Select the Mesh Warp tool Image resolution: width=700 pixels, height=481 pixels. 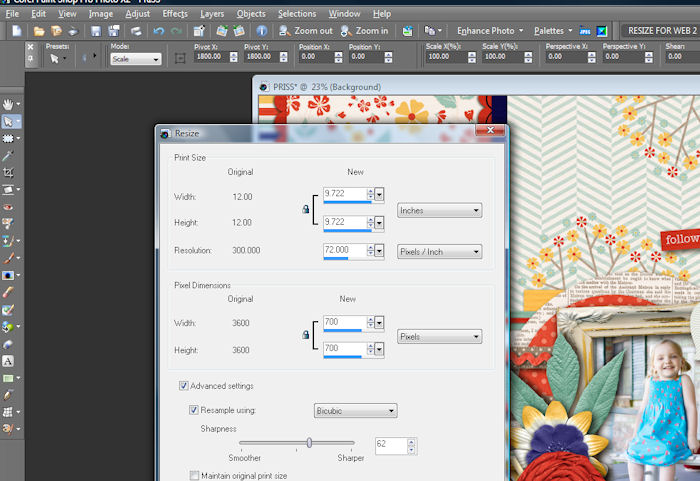[8, 412]
